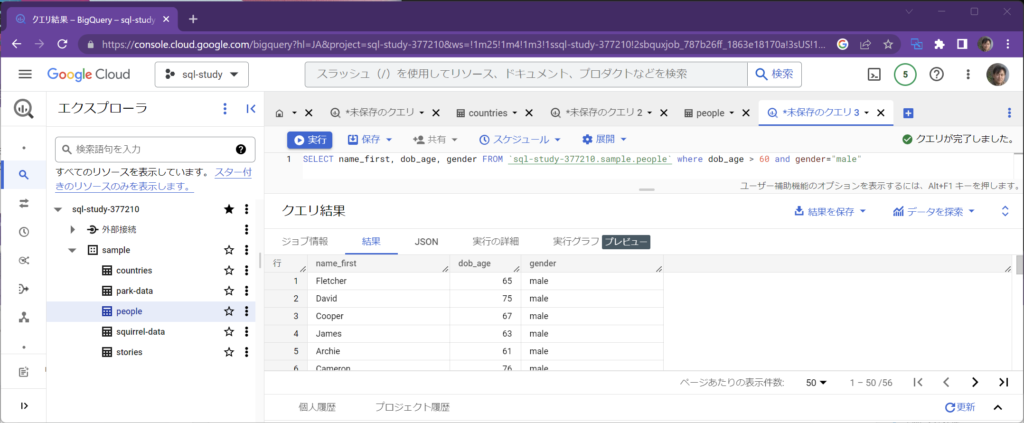
Task: Open more actions for stories table
Action: (246, 352)
